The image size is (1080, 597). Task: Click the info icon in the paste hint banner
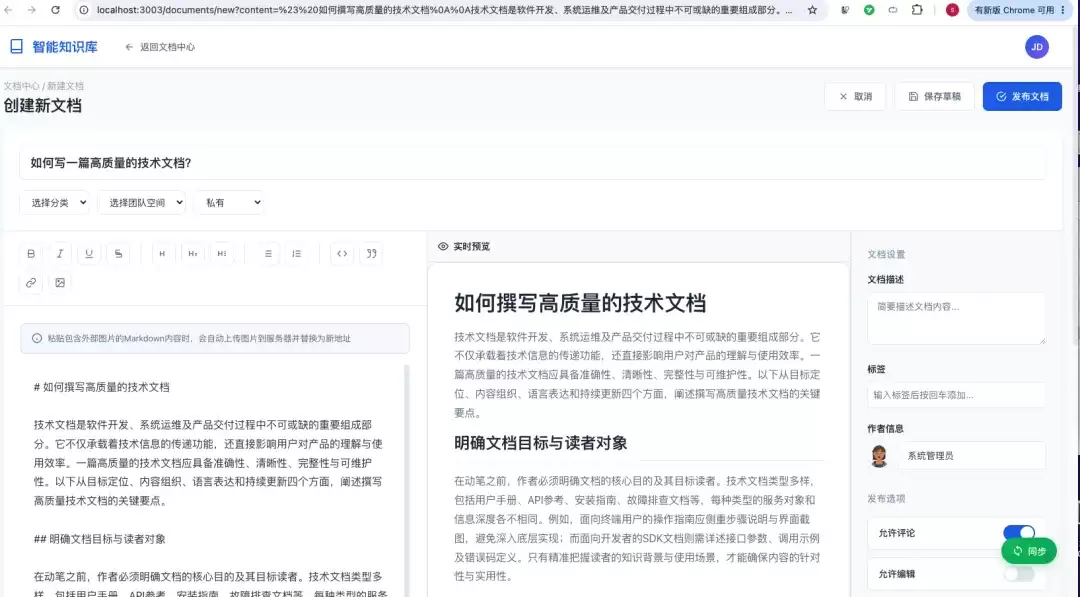(37, 338)
